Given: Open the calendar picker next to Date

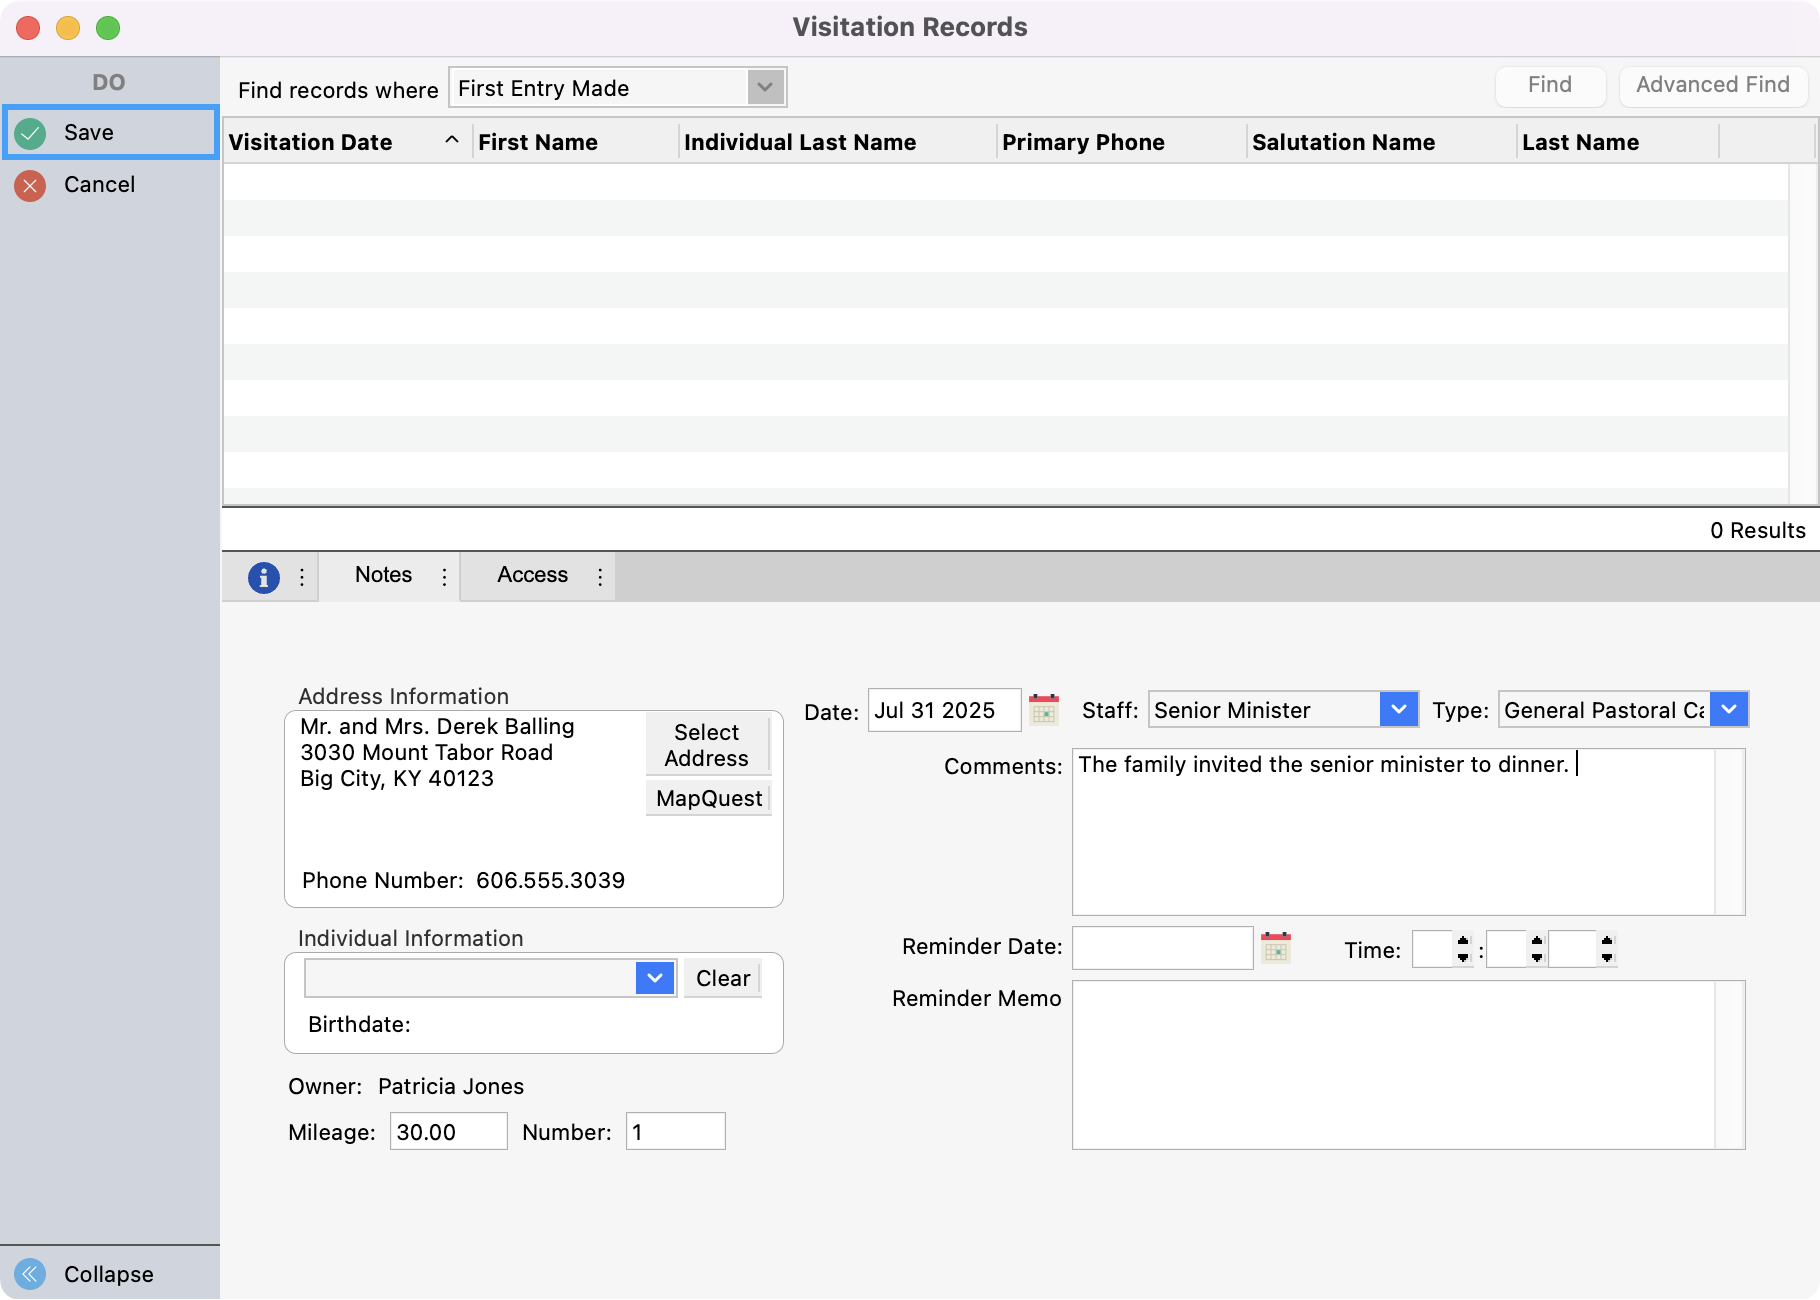Looking at the screenshot, I should [1043, 710].
